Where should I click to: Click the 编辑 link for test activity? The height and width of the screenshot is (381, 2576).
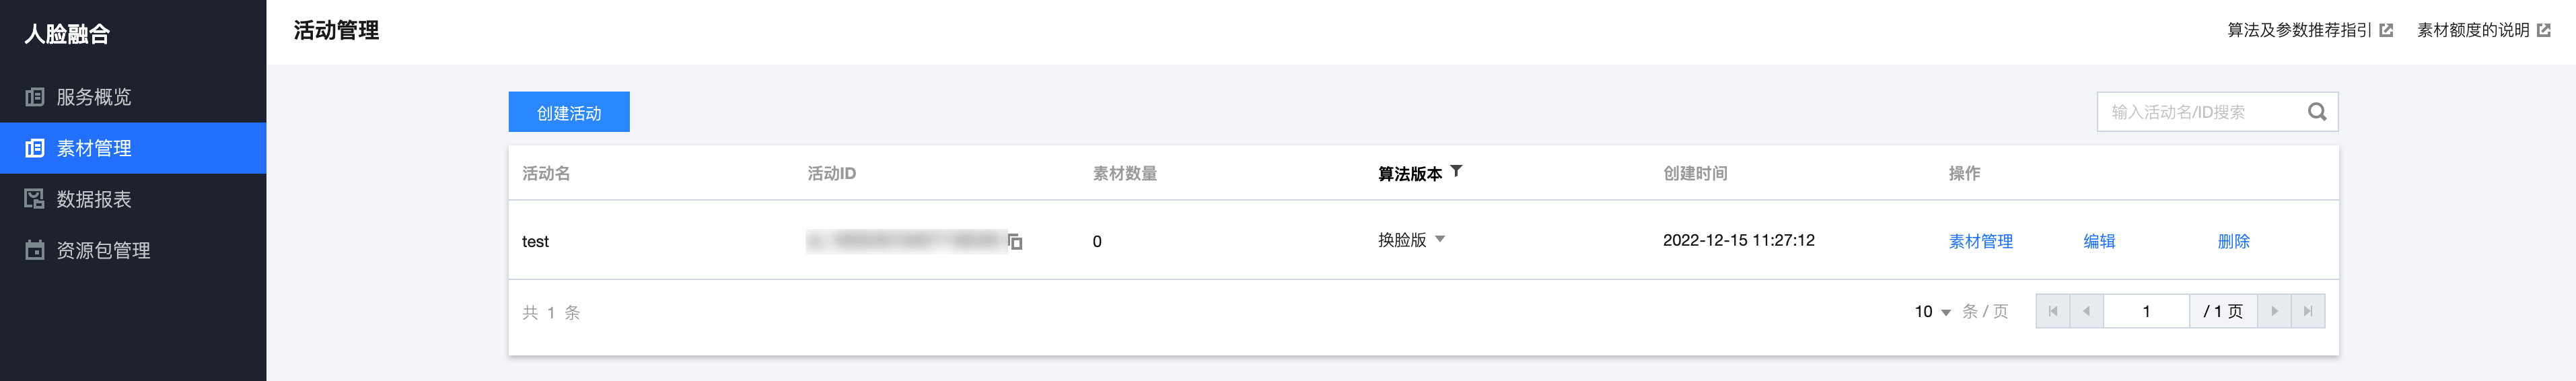(x=2099, y=241)
